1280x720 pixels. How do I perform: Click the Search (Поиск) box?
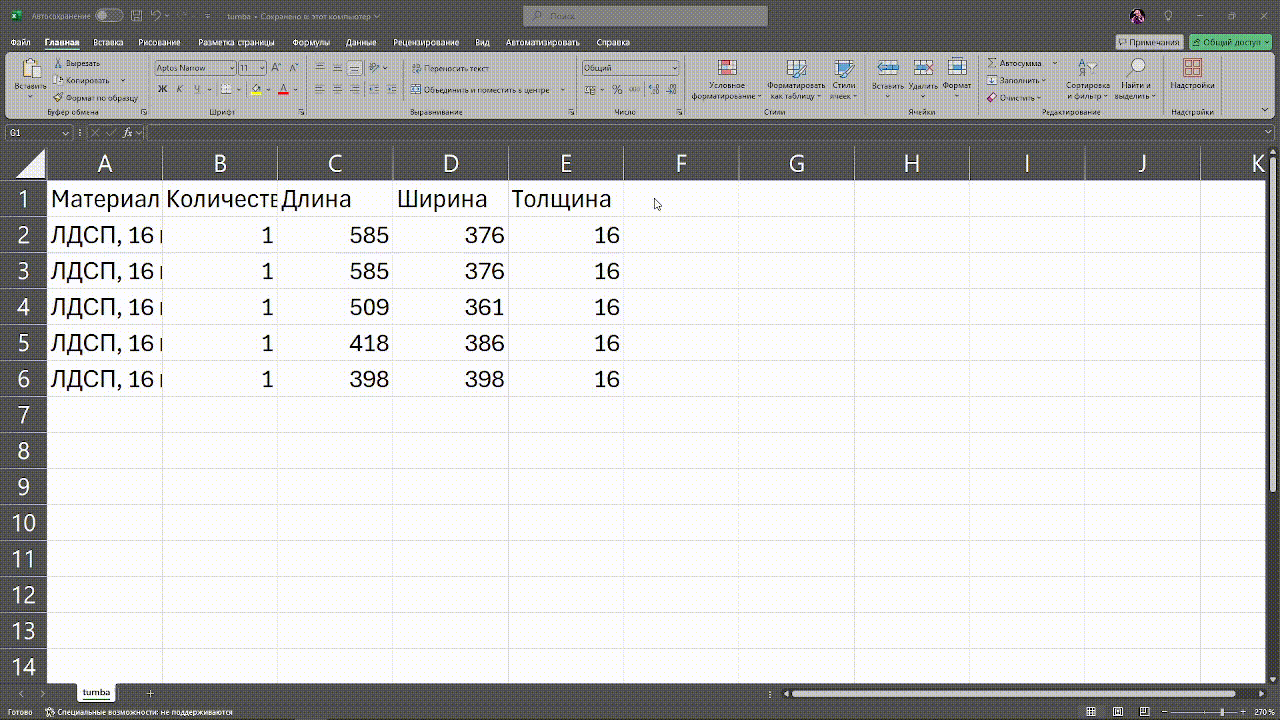(646, 16)
